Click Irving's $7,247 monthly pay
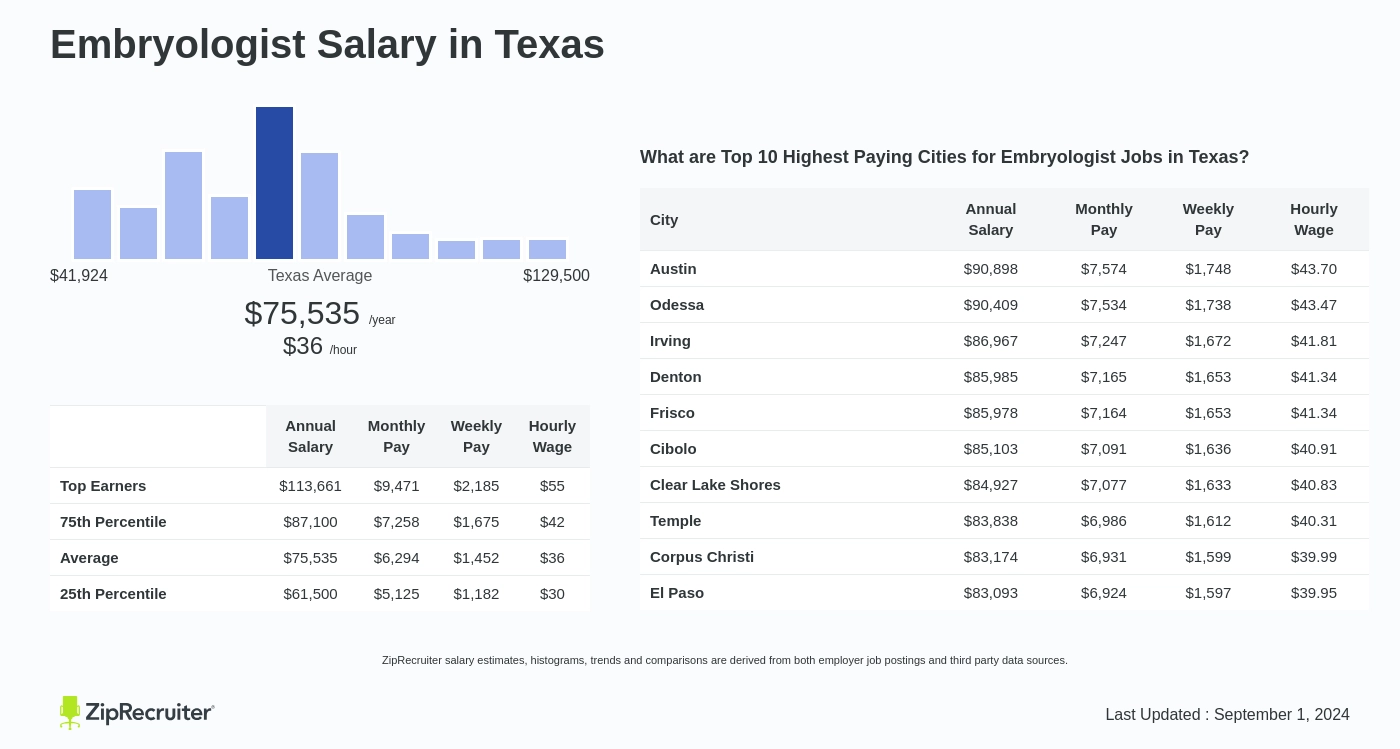The height and width of the screenshot is (749, 1400). [x=1104, y=341]
